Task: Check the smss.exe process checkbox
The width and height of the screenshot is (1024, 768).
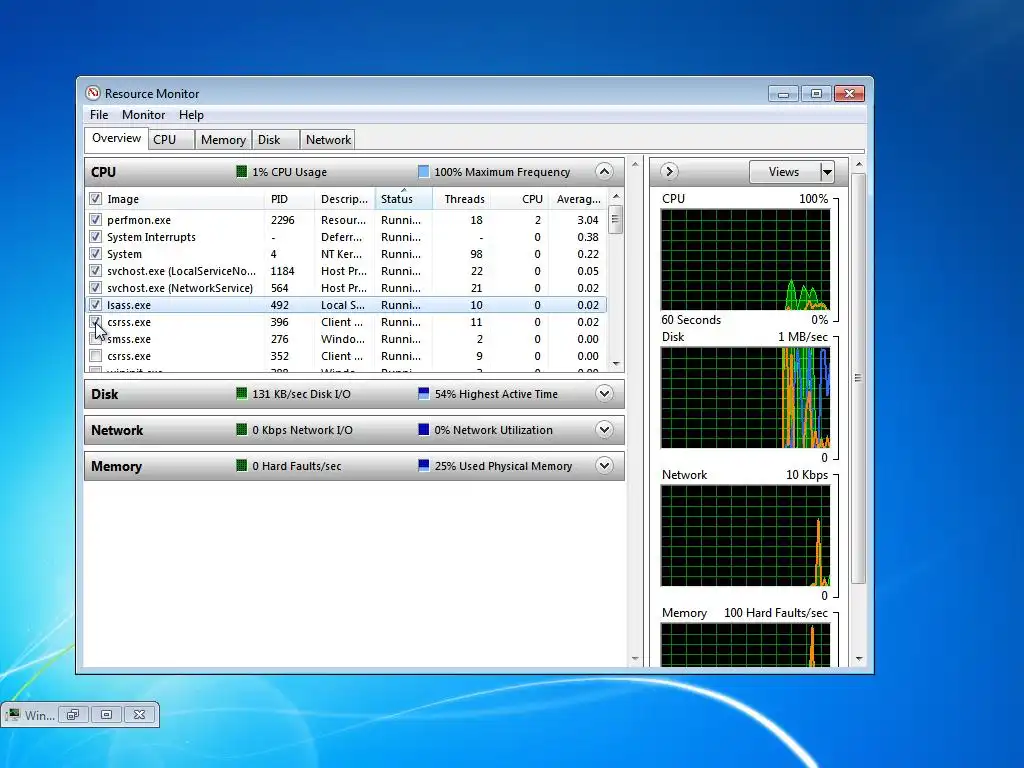Action: (x=95, y=339)
